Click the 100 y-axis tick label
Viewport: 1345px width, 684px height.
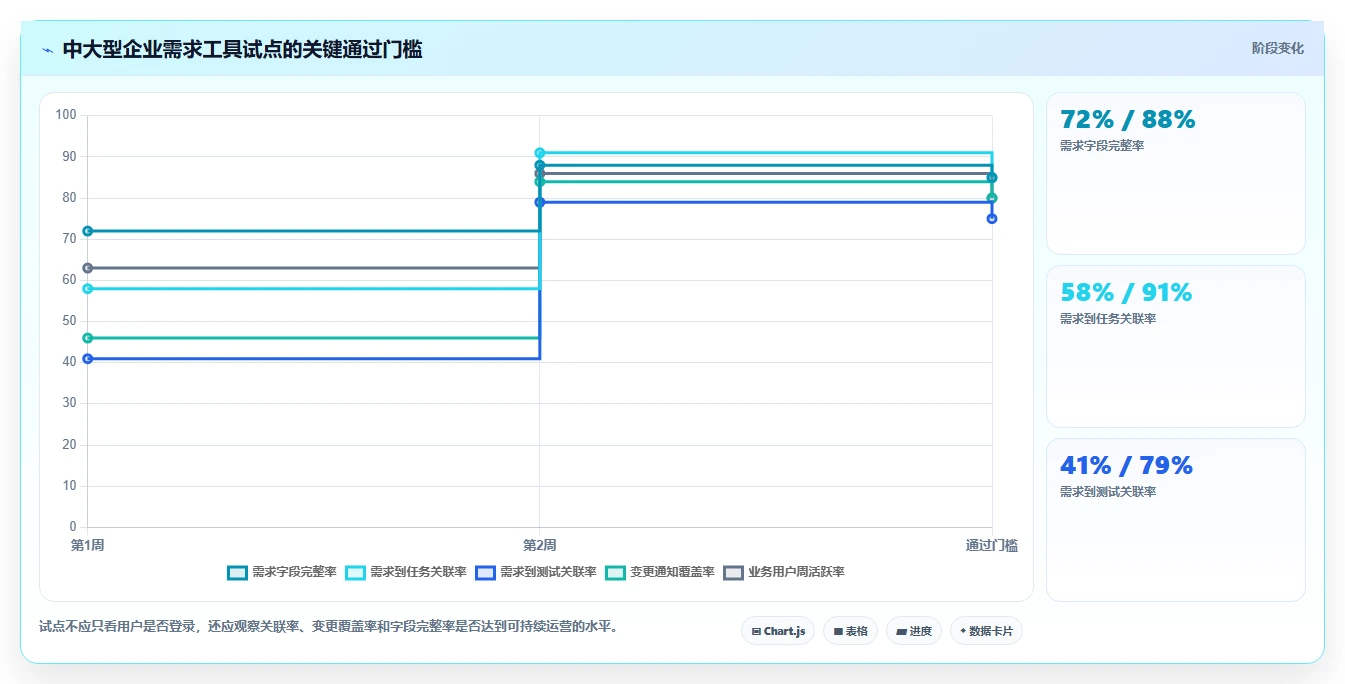point(66,115)
